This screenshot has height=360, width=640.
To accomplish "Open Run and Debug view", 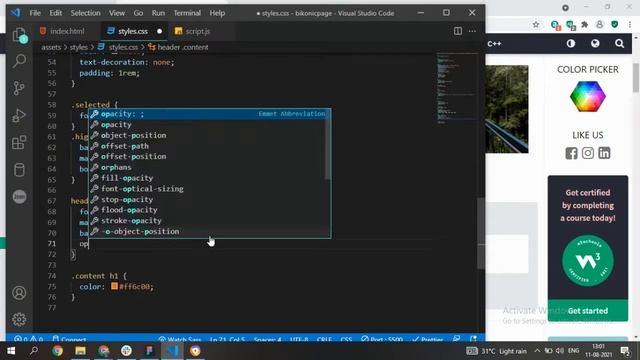I will (x=19, y=116).
